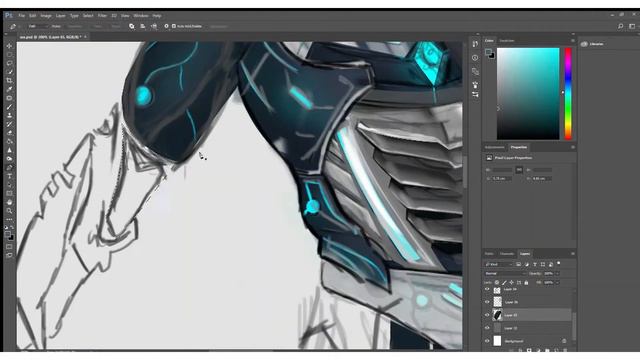Select the Eyedropper tool
The image size is (640, 360).
tap(9, 89)
